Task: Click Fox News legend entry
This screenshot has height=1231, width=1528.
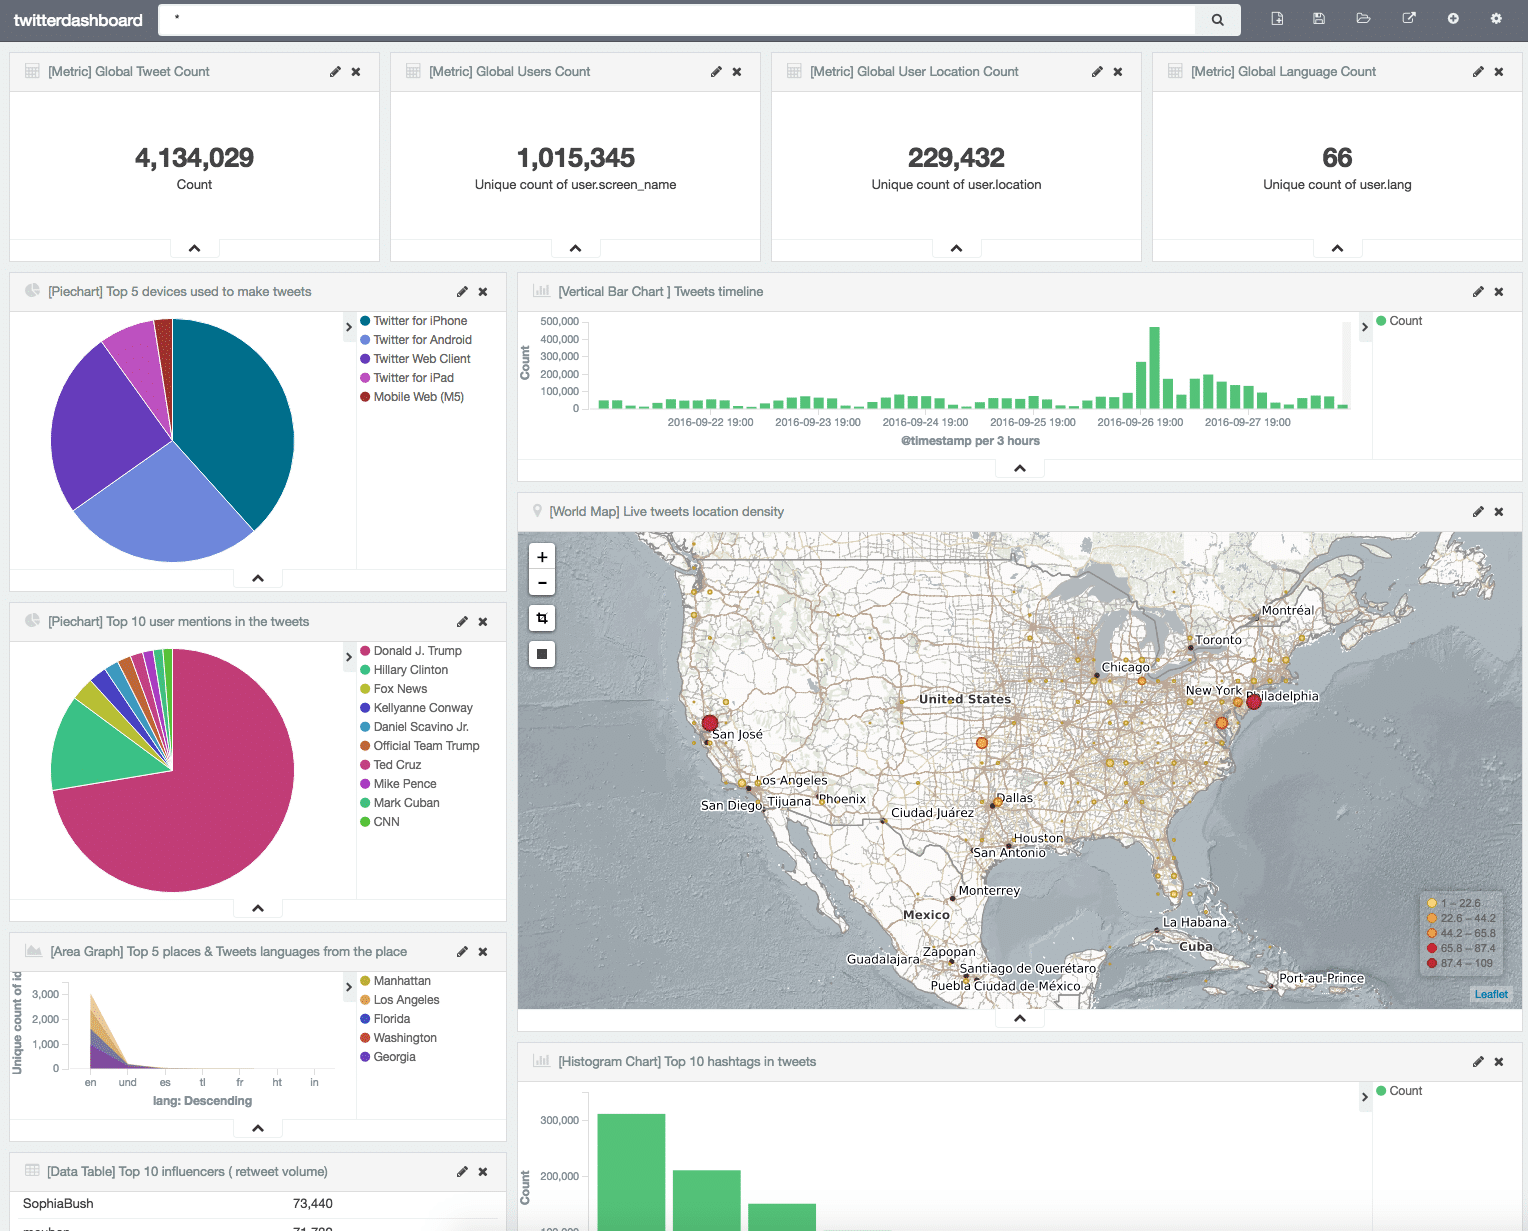Action: point(393,689)
